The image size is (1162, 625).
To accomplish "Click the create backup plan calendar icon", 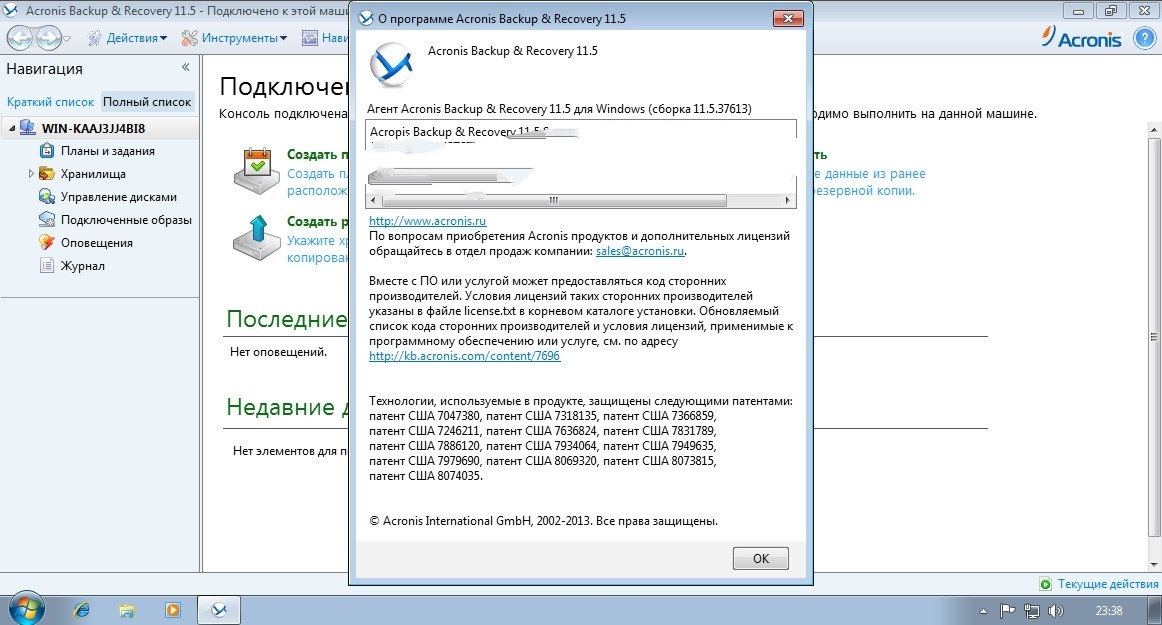I will click(x=257, y=171).
